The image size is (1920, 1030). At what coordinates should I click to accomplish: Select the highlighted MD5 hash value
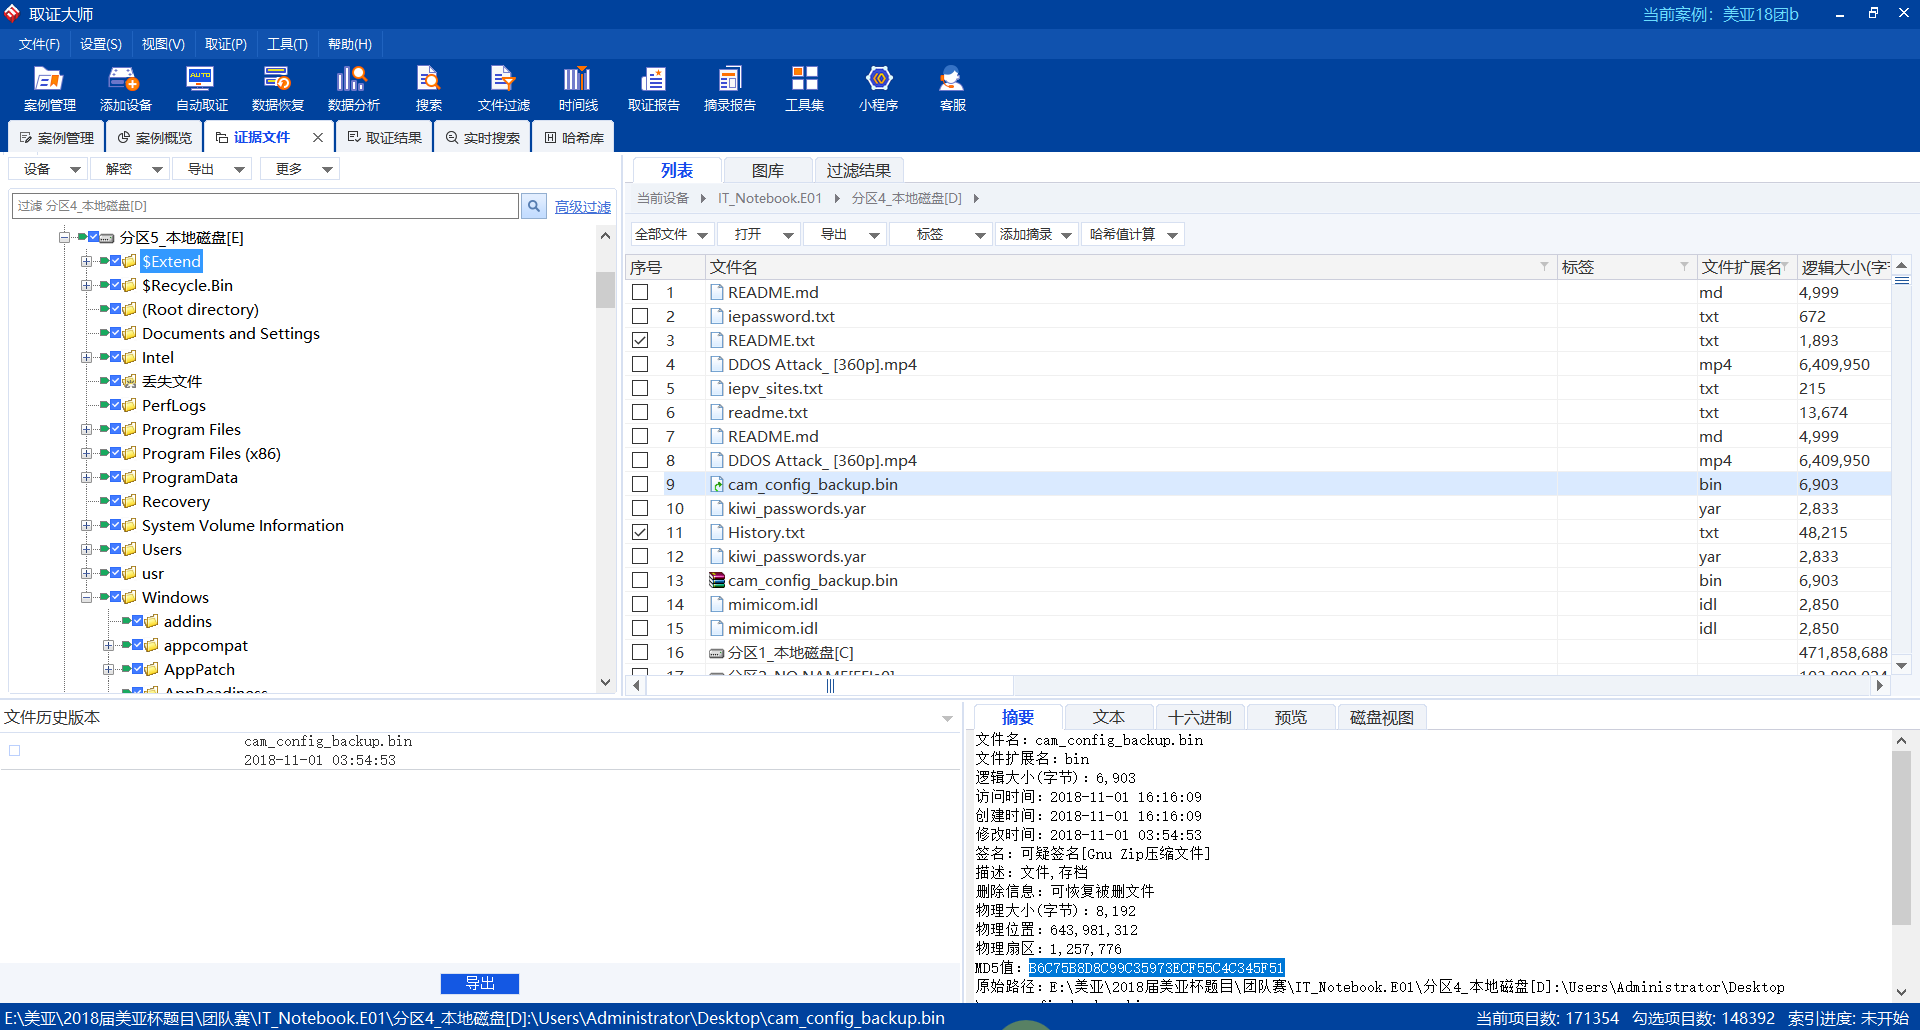tap(1156, 968)
